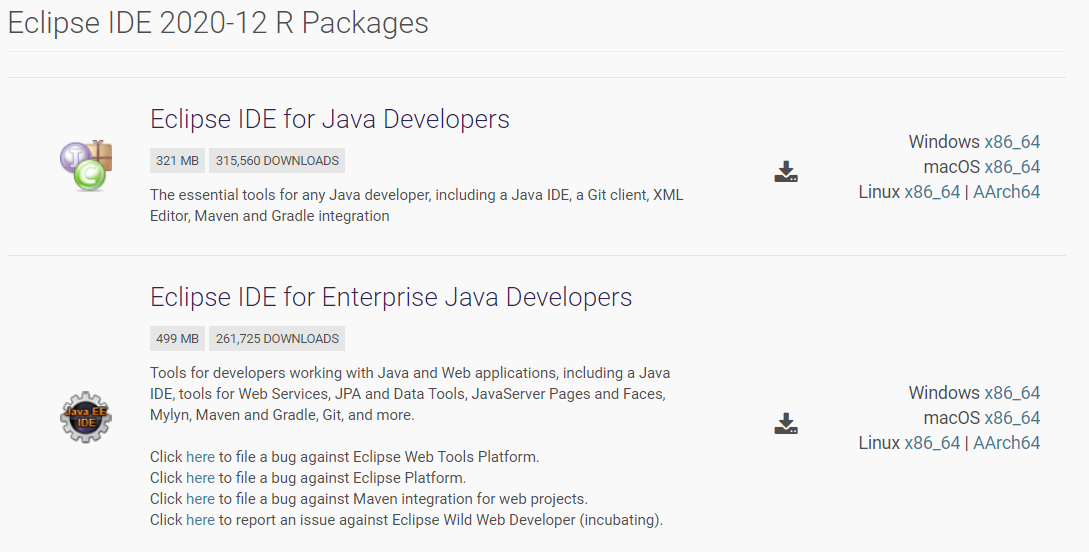
Task: Download macOS x86_64 for Java Developers package
Action: coord(1012,167)
